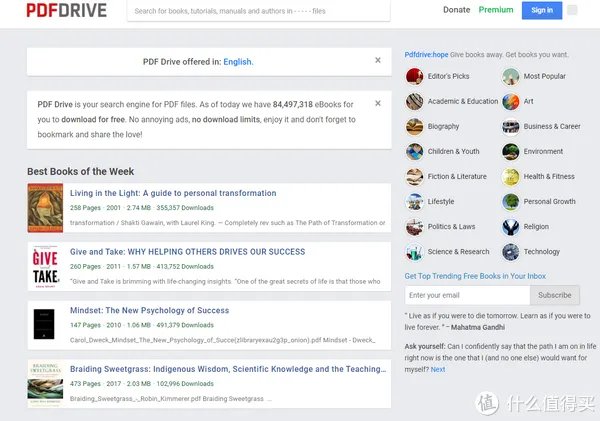
Task: Dismiss the language offer banner
Action: point(377,60)
